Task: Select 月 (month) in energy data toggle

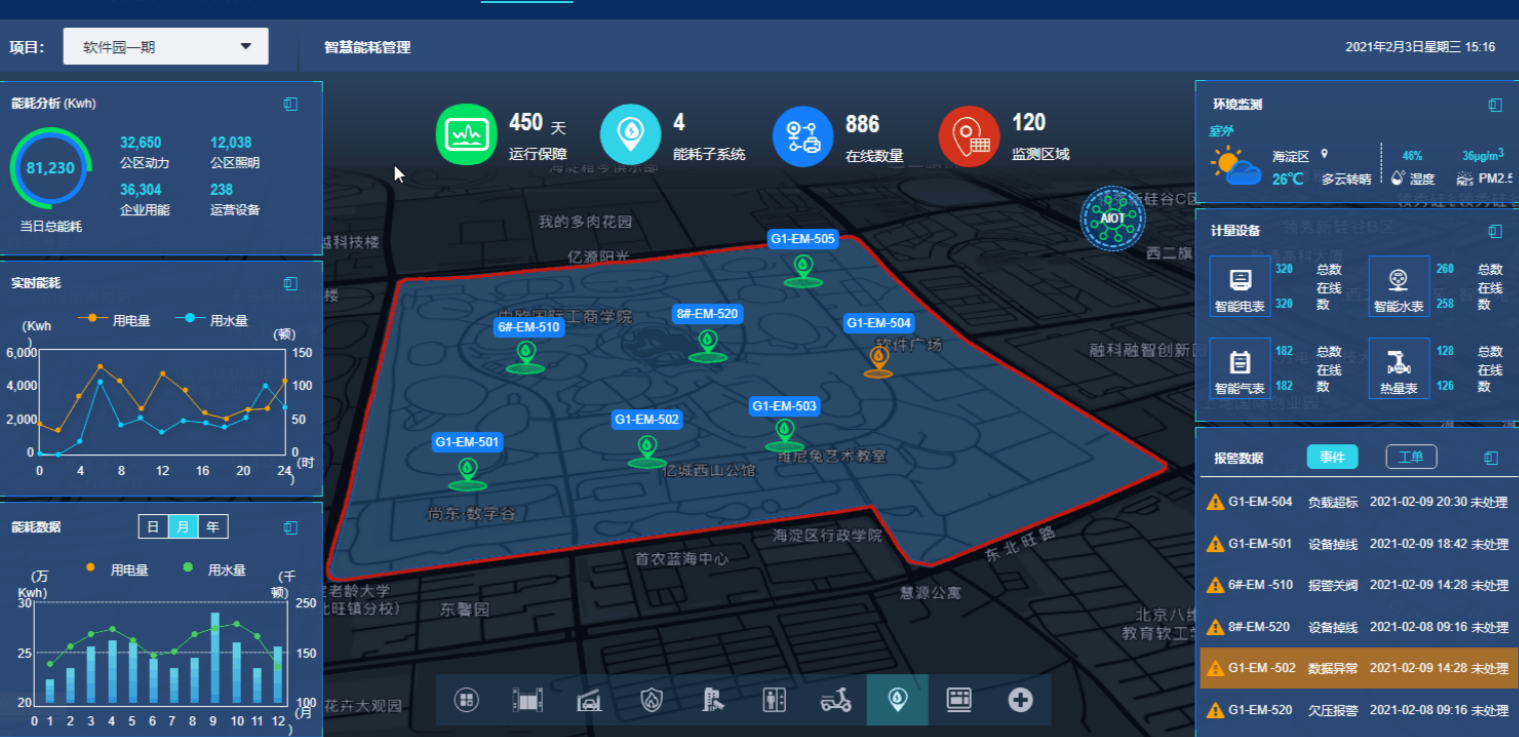Action: click(183, 527)
